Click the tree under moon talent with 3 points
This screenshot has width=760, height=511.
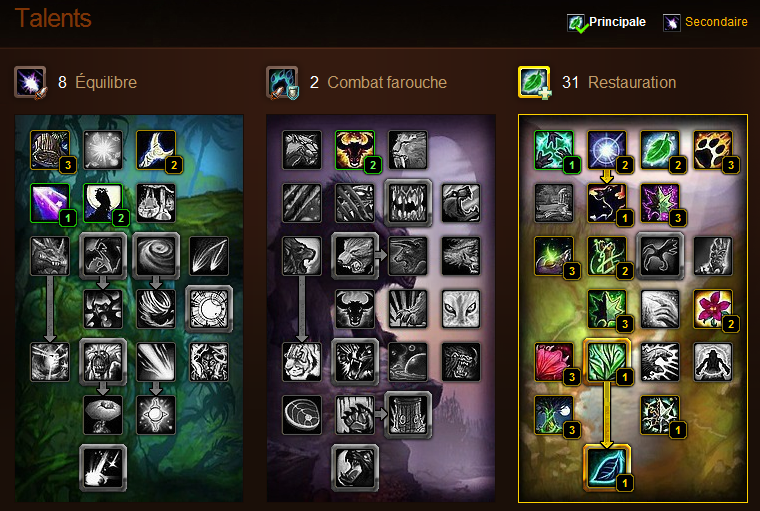554,415
